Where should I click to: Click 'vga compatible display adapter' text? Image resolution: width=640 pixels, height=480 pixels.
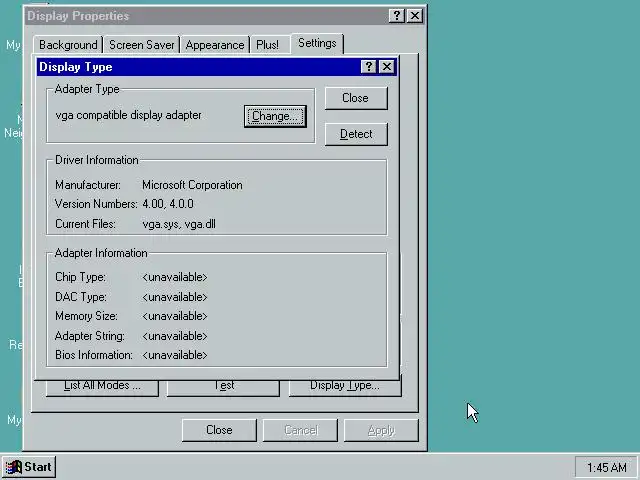coord(128,116)
